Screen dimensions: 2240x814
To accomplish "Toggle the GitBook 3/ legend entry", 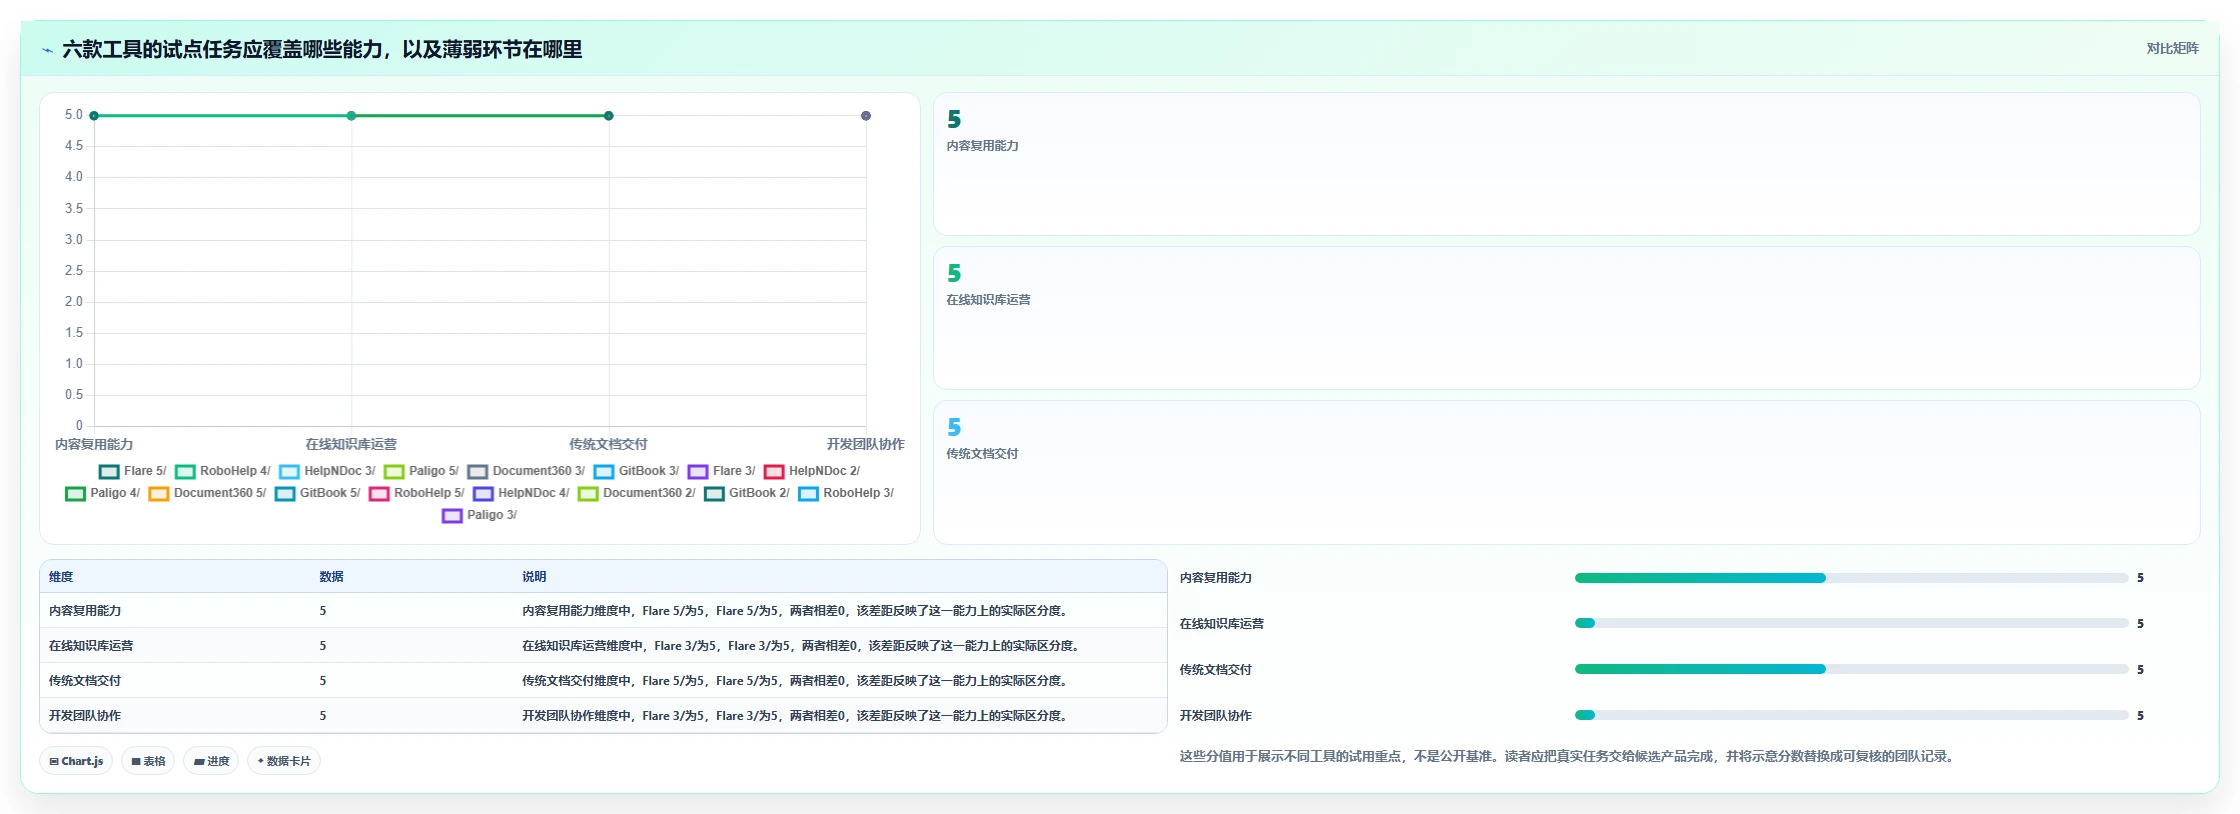I will tap(636, 471).
